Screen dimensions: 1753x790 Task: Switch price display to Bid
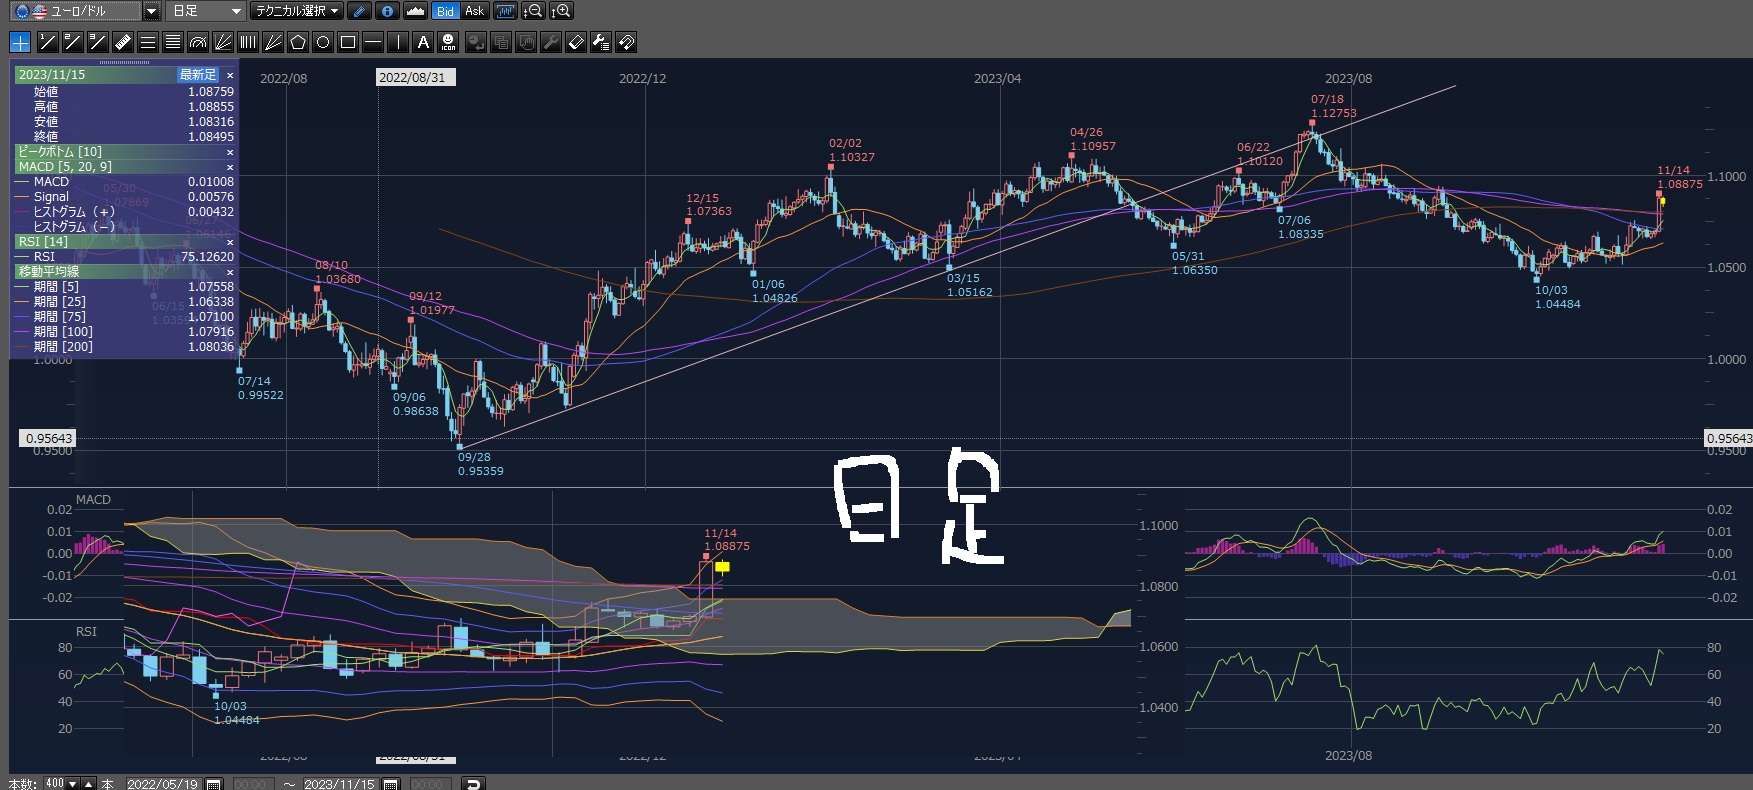(x=445, y=11)
